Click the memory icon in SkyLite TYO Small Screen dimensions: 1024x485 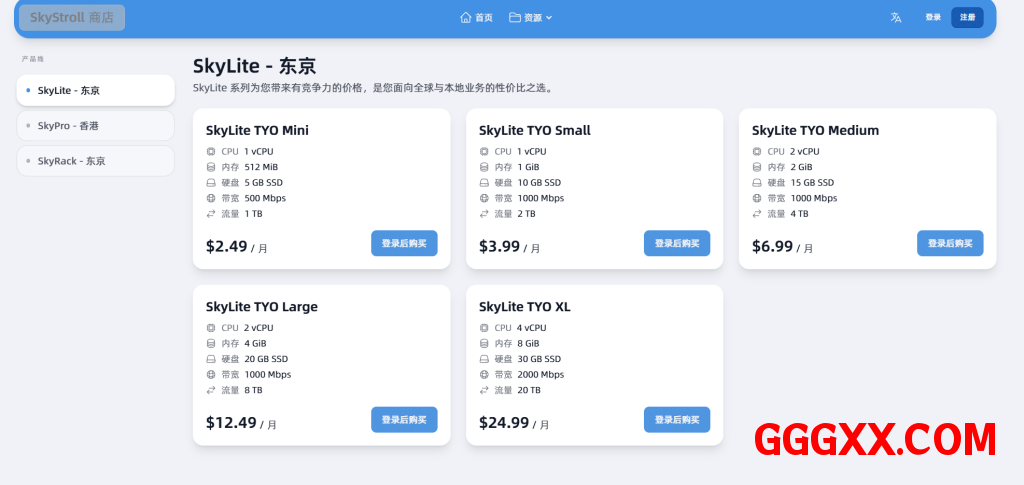[484, 167]
